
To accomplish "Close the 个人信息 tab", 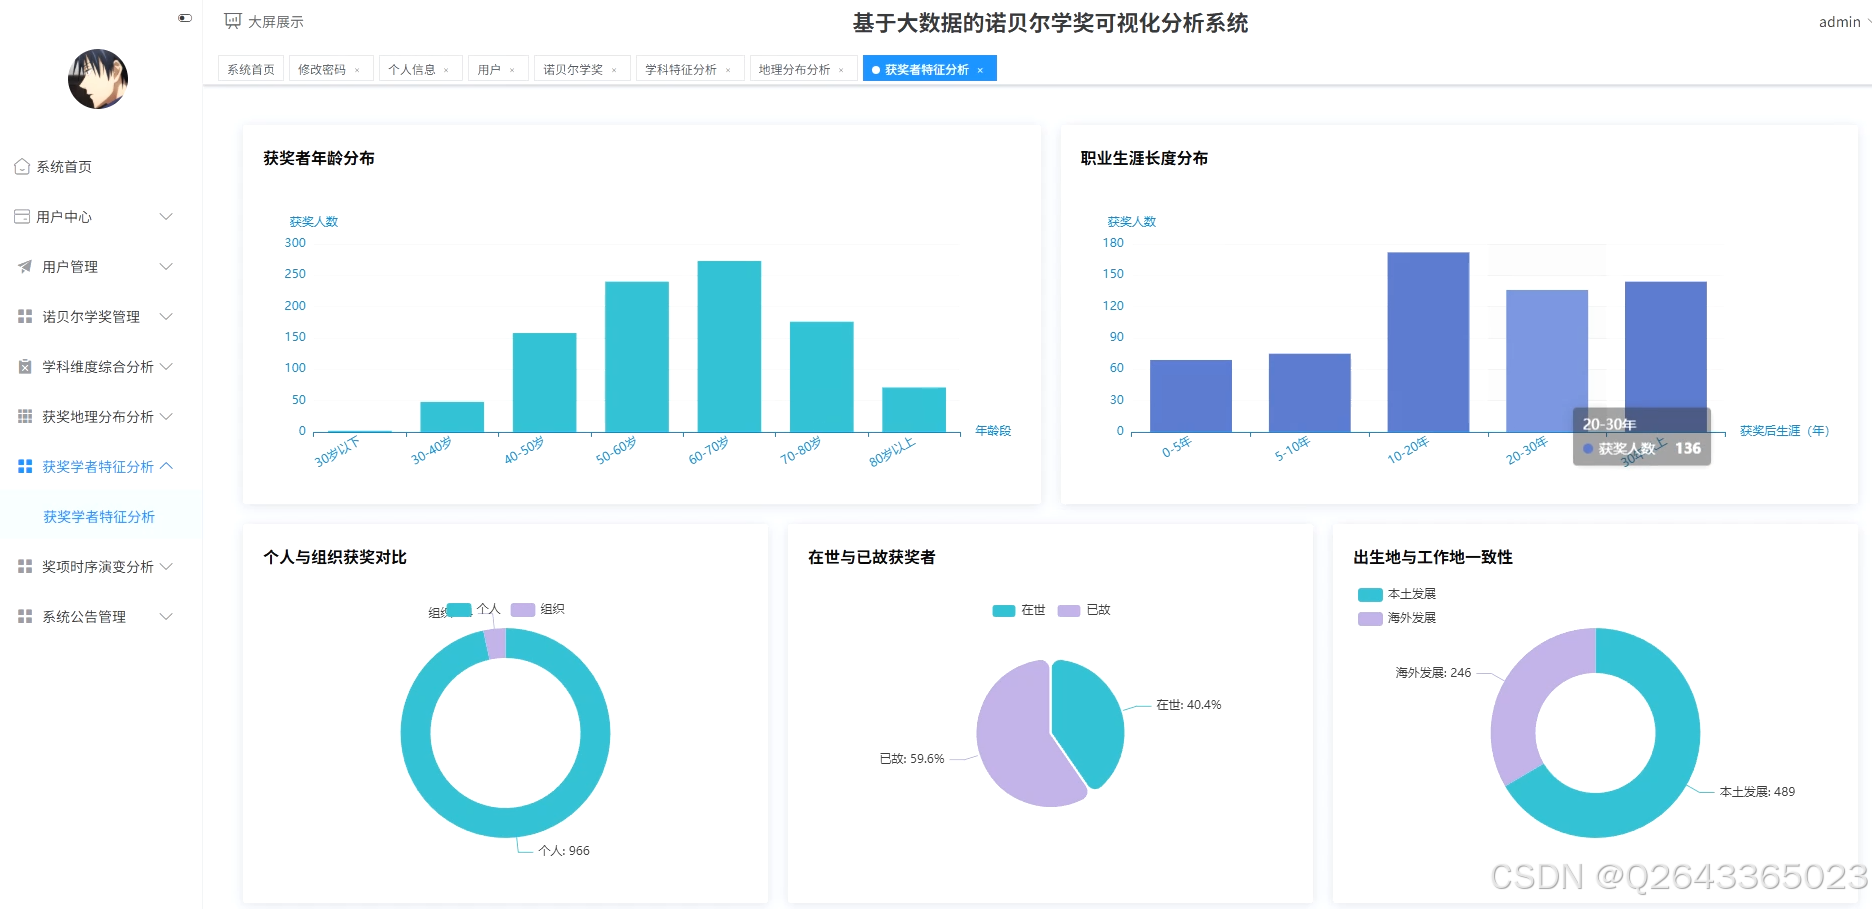I will 446,70.
